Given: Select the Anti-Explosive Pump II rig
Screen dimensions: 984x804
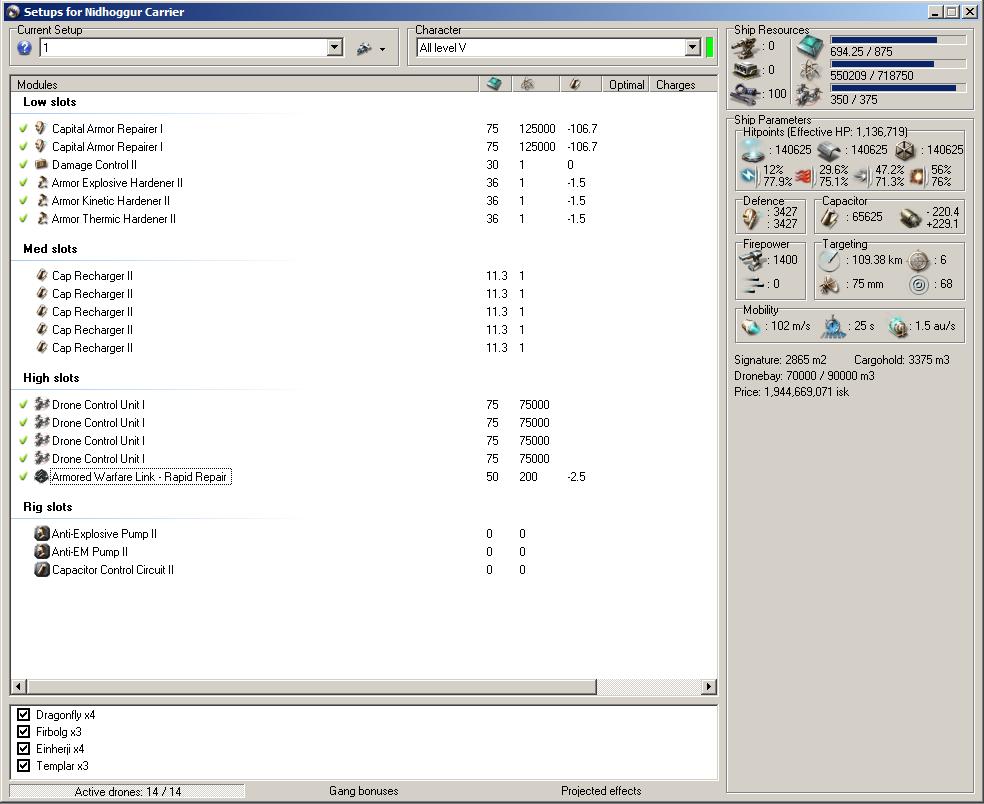Looking at the screenshot, I should click(x=104, y=533).
